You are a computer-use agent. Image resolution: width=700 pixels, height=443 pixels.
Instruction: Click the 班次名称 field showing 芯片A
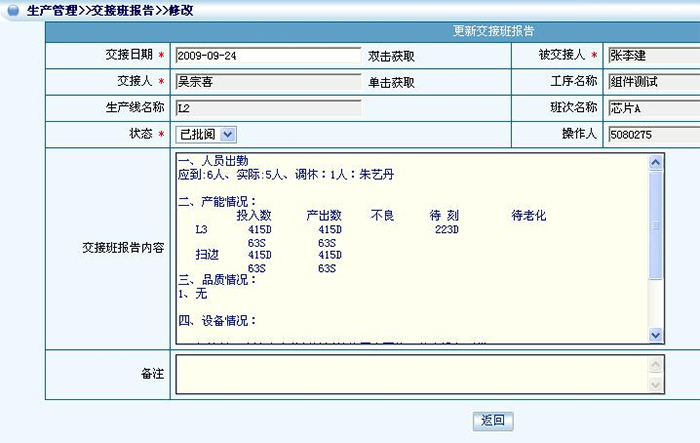pyautogui.click(x=652, y=108)
